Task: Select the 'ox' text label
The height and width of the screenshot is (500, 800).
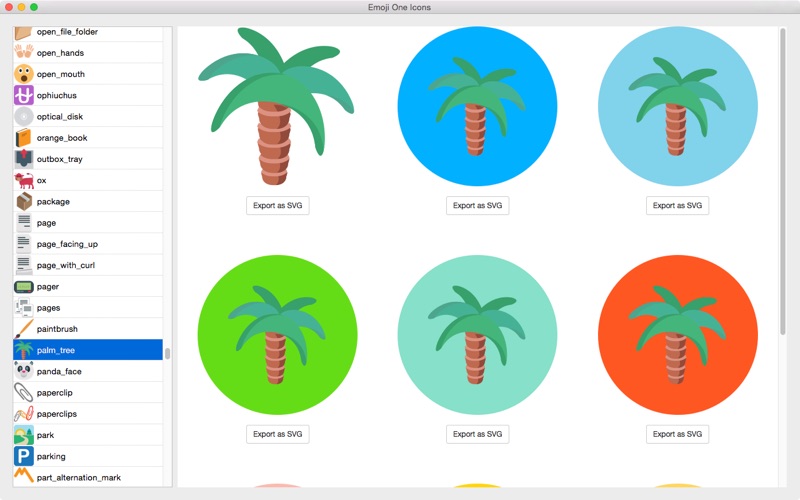Action: point(41,181)
